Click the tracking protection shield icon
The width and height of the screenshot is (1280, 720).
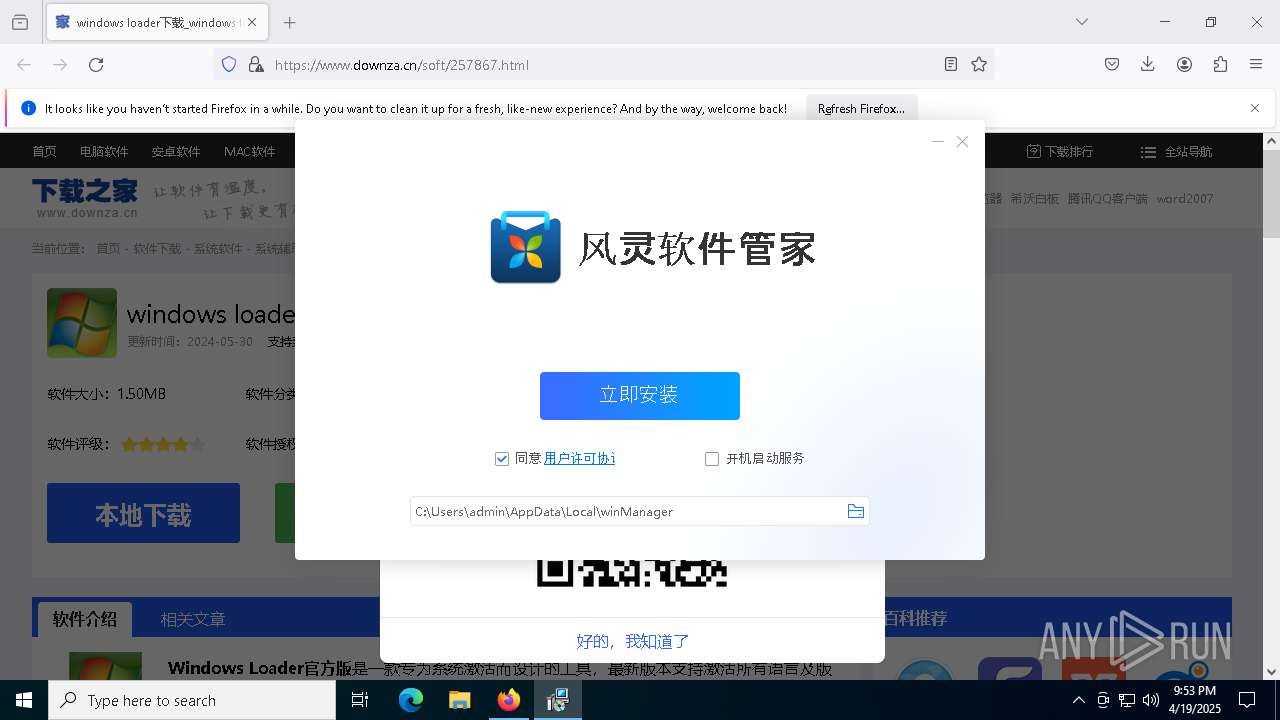229,64
